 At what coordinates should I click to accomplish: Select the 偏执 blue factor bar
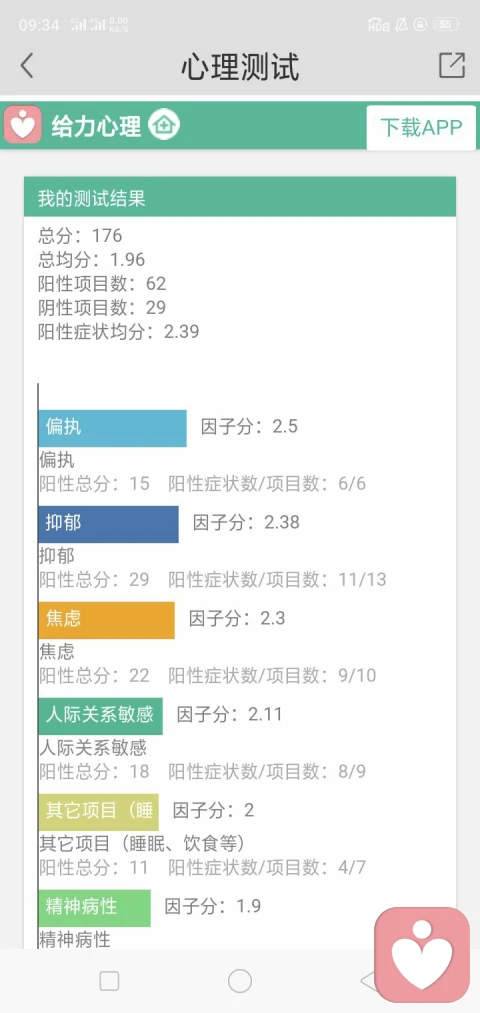point(112,428)
